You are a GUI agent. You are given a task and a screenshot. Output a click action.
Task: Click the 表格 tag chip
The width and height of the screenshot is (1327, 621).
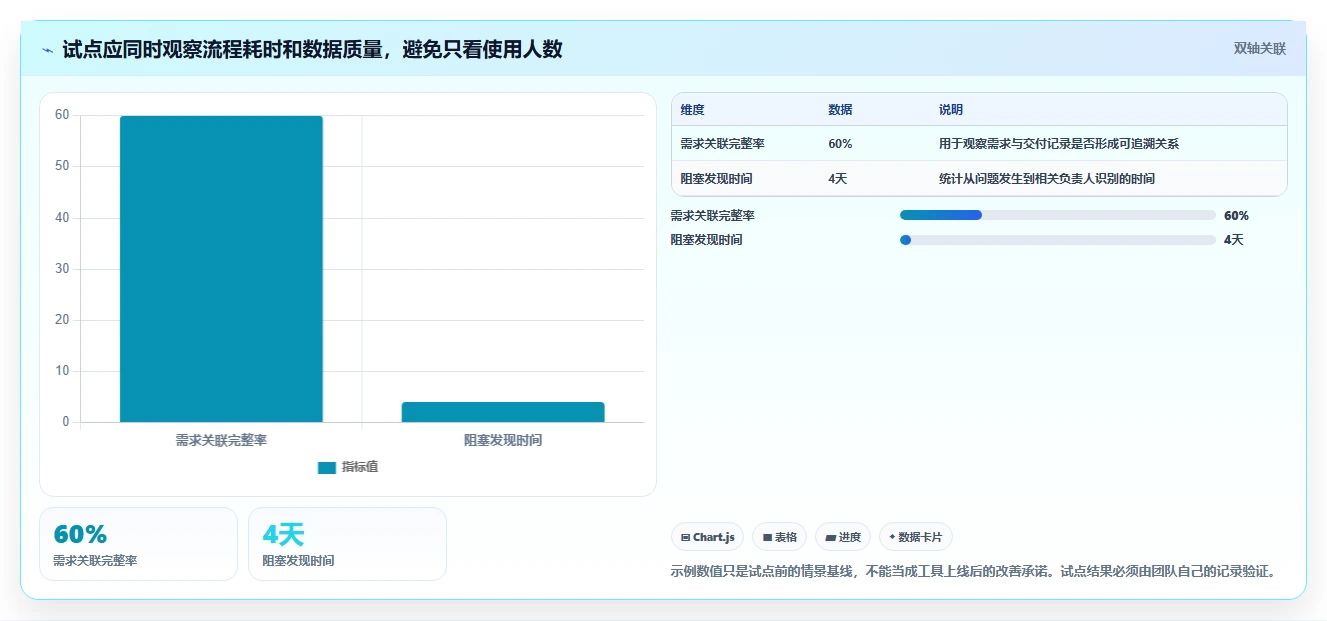point(779,537)
